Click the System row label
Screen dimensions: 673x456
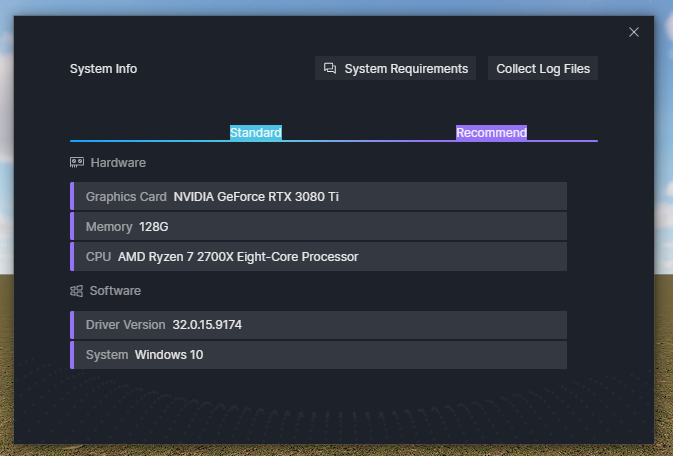pyautogui.click(x=107, y=355)
